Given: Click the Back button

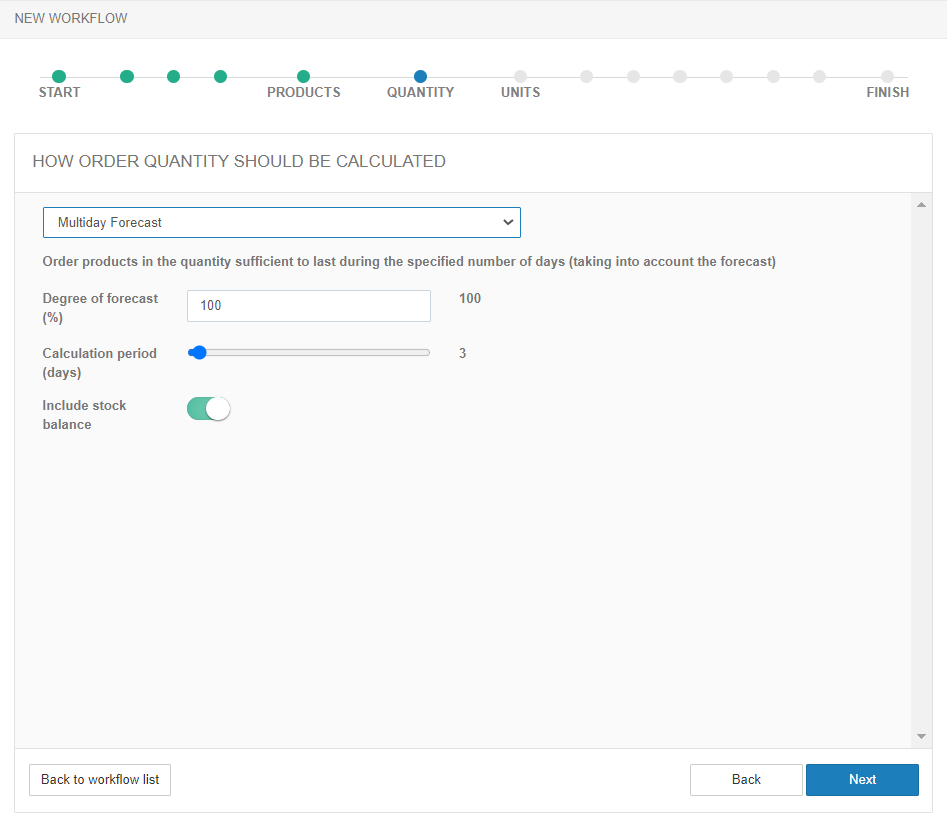Looking at the screenshot, I should click(746, 780).
